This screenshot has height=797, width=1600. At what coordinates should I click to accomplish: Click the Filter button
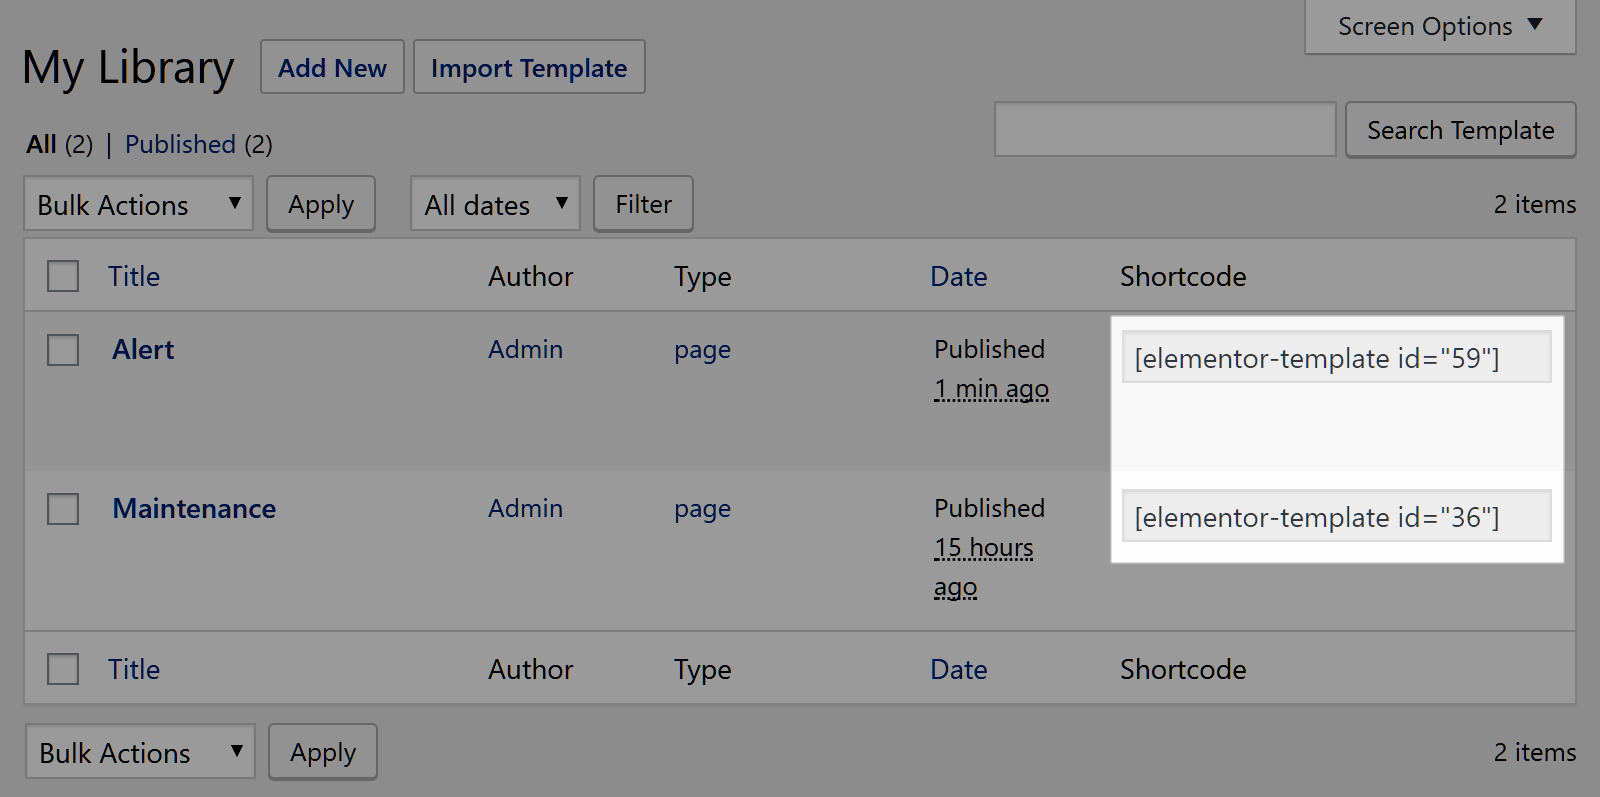[x=643, y=204]
